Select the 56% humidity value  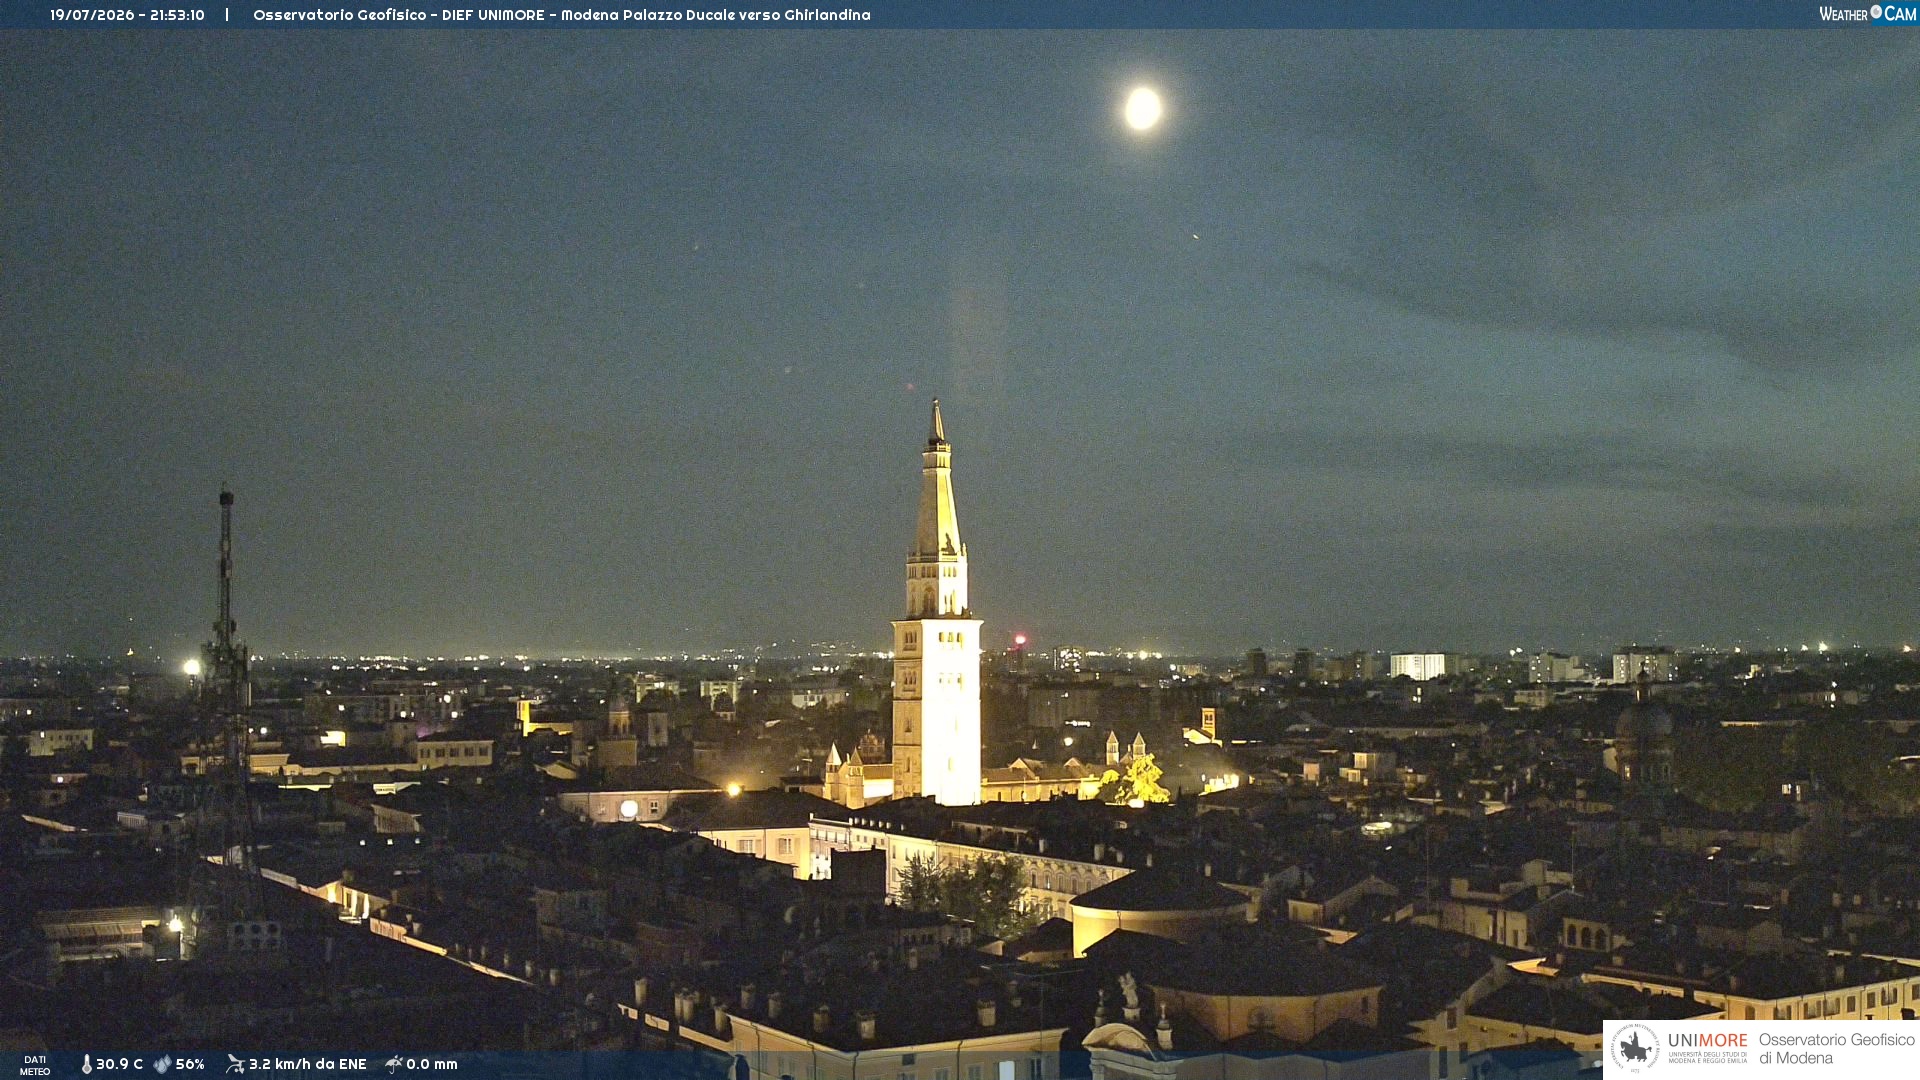(x=190, y=1064)
